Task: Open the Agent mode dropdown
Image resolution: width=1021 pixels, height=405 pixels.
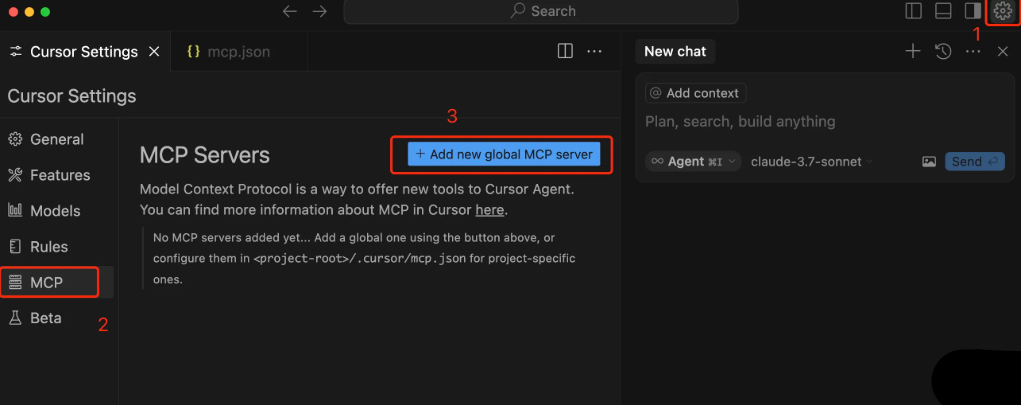Action: (693, 161)
